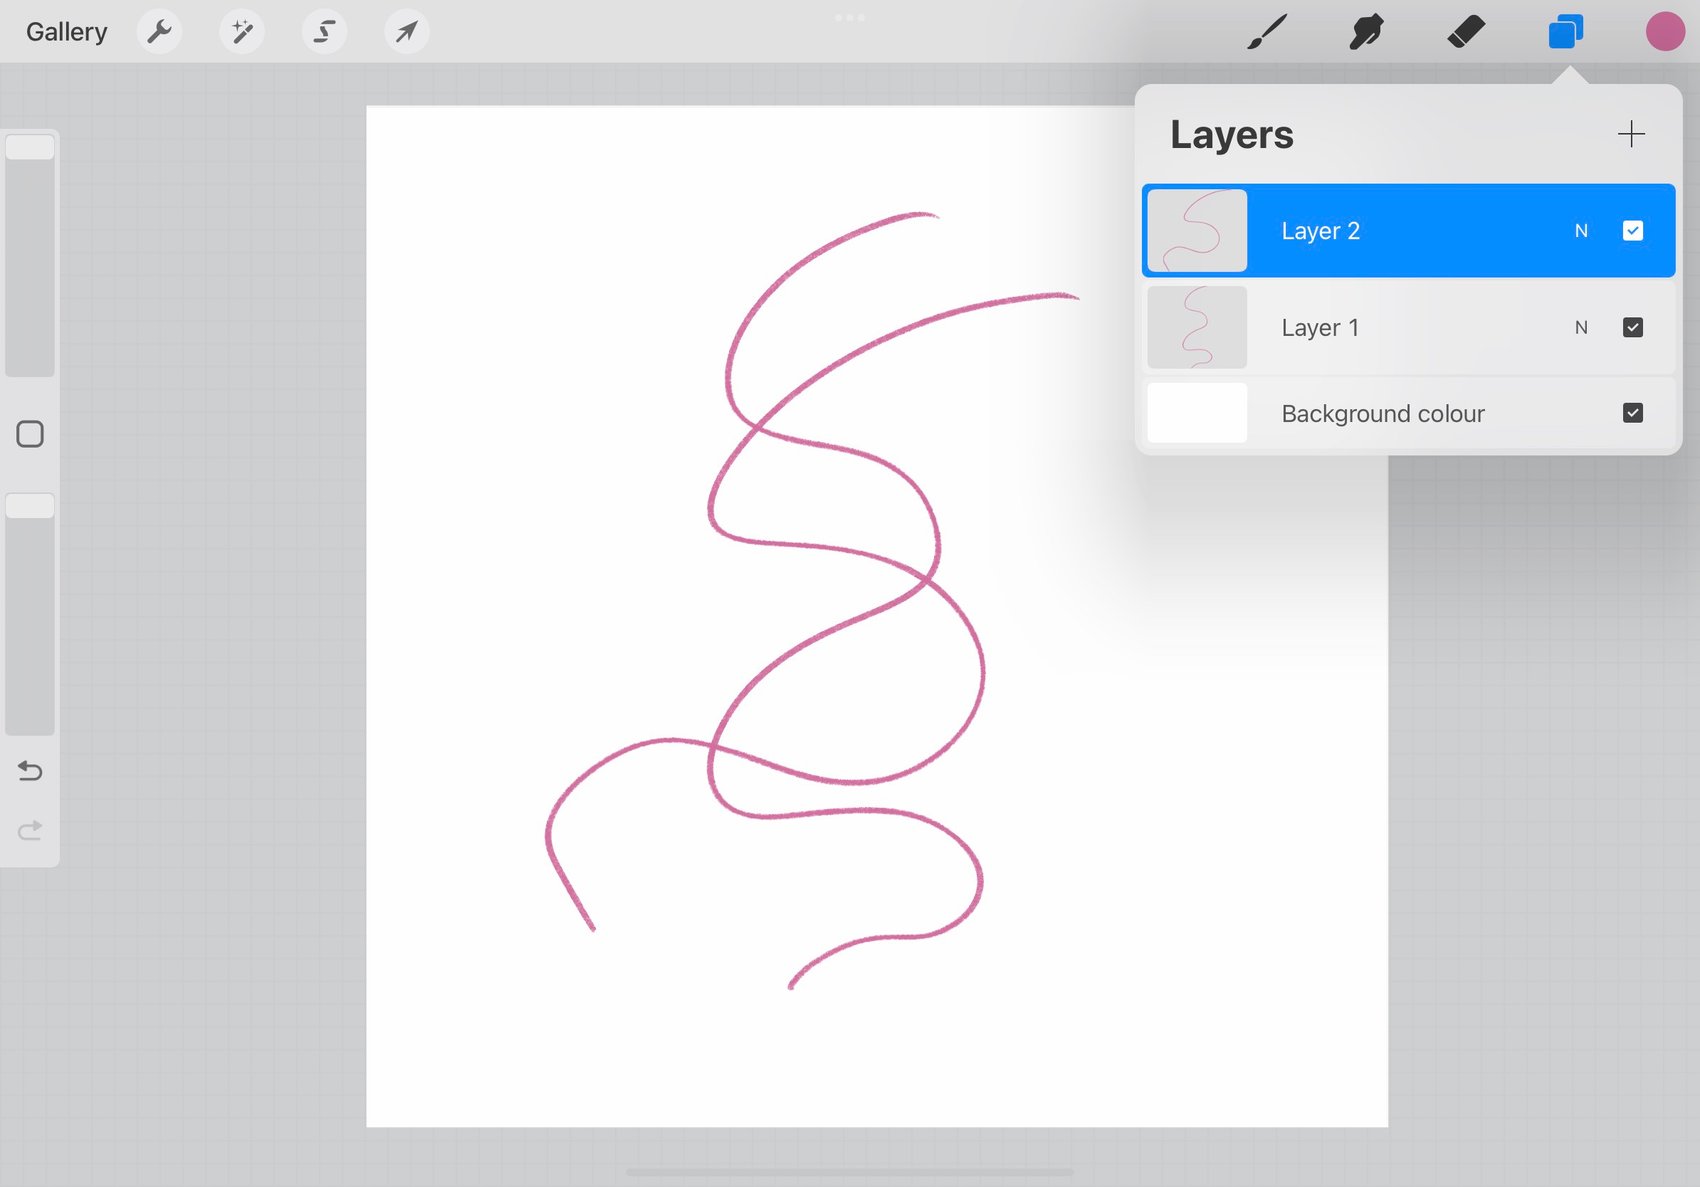The width and height of the screenshot is (1700, 1187).
Task: Click the brush size slider handle
Action: click(x=30, y=147)
